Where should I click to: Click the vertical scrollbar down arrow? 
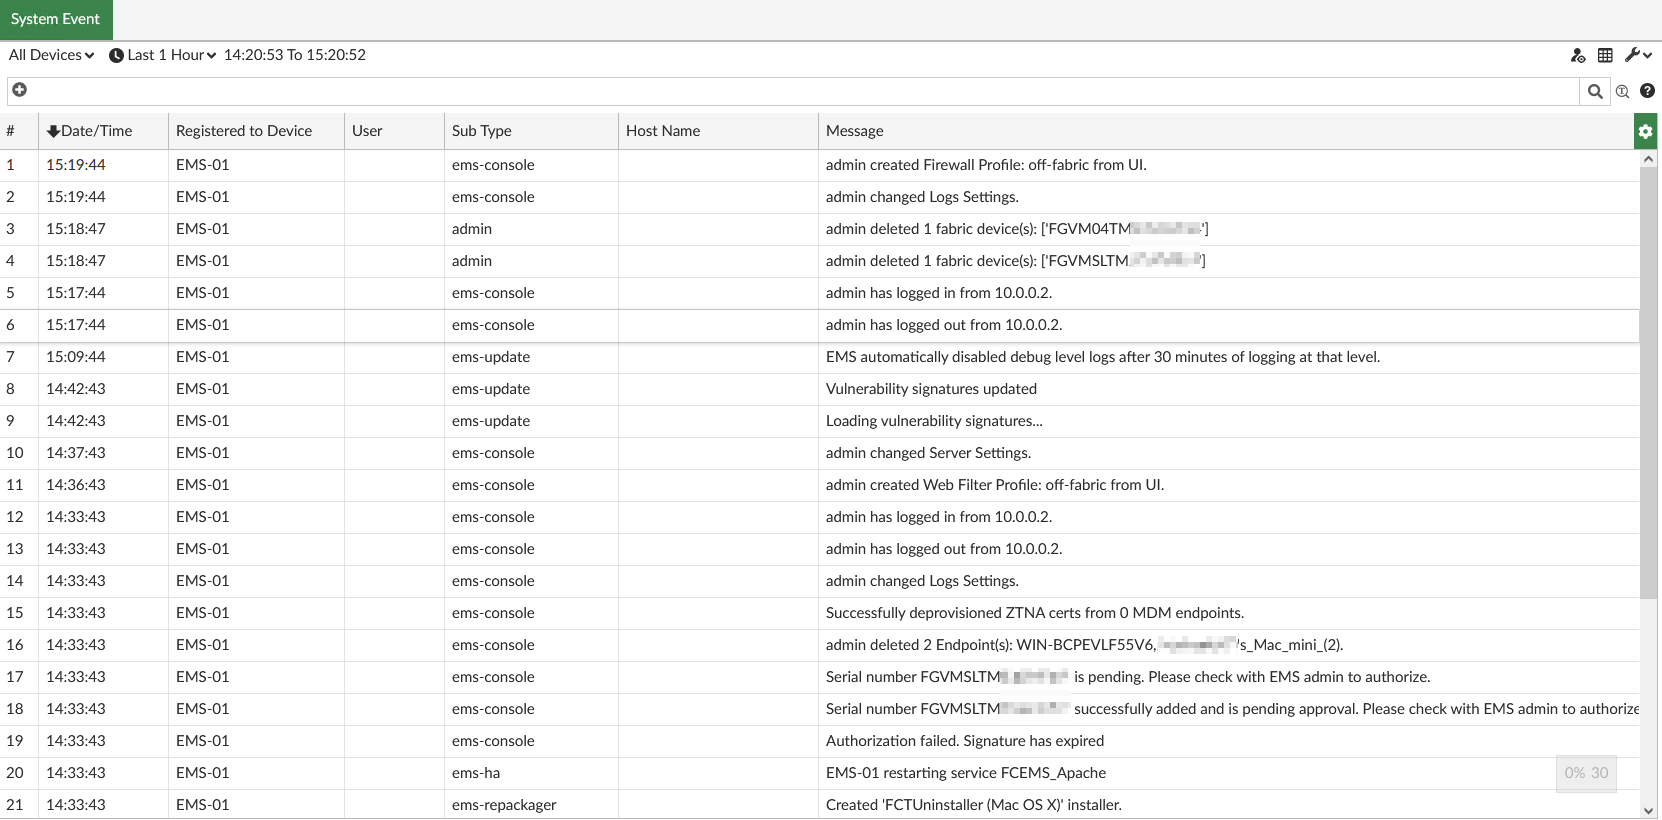[1648, 810]
